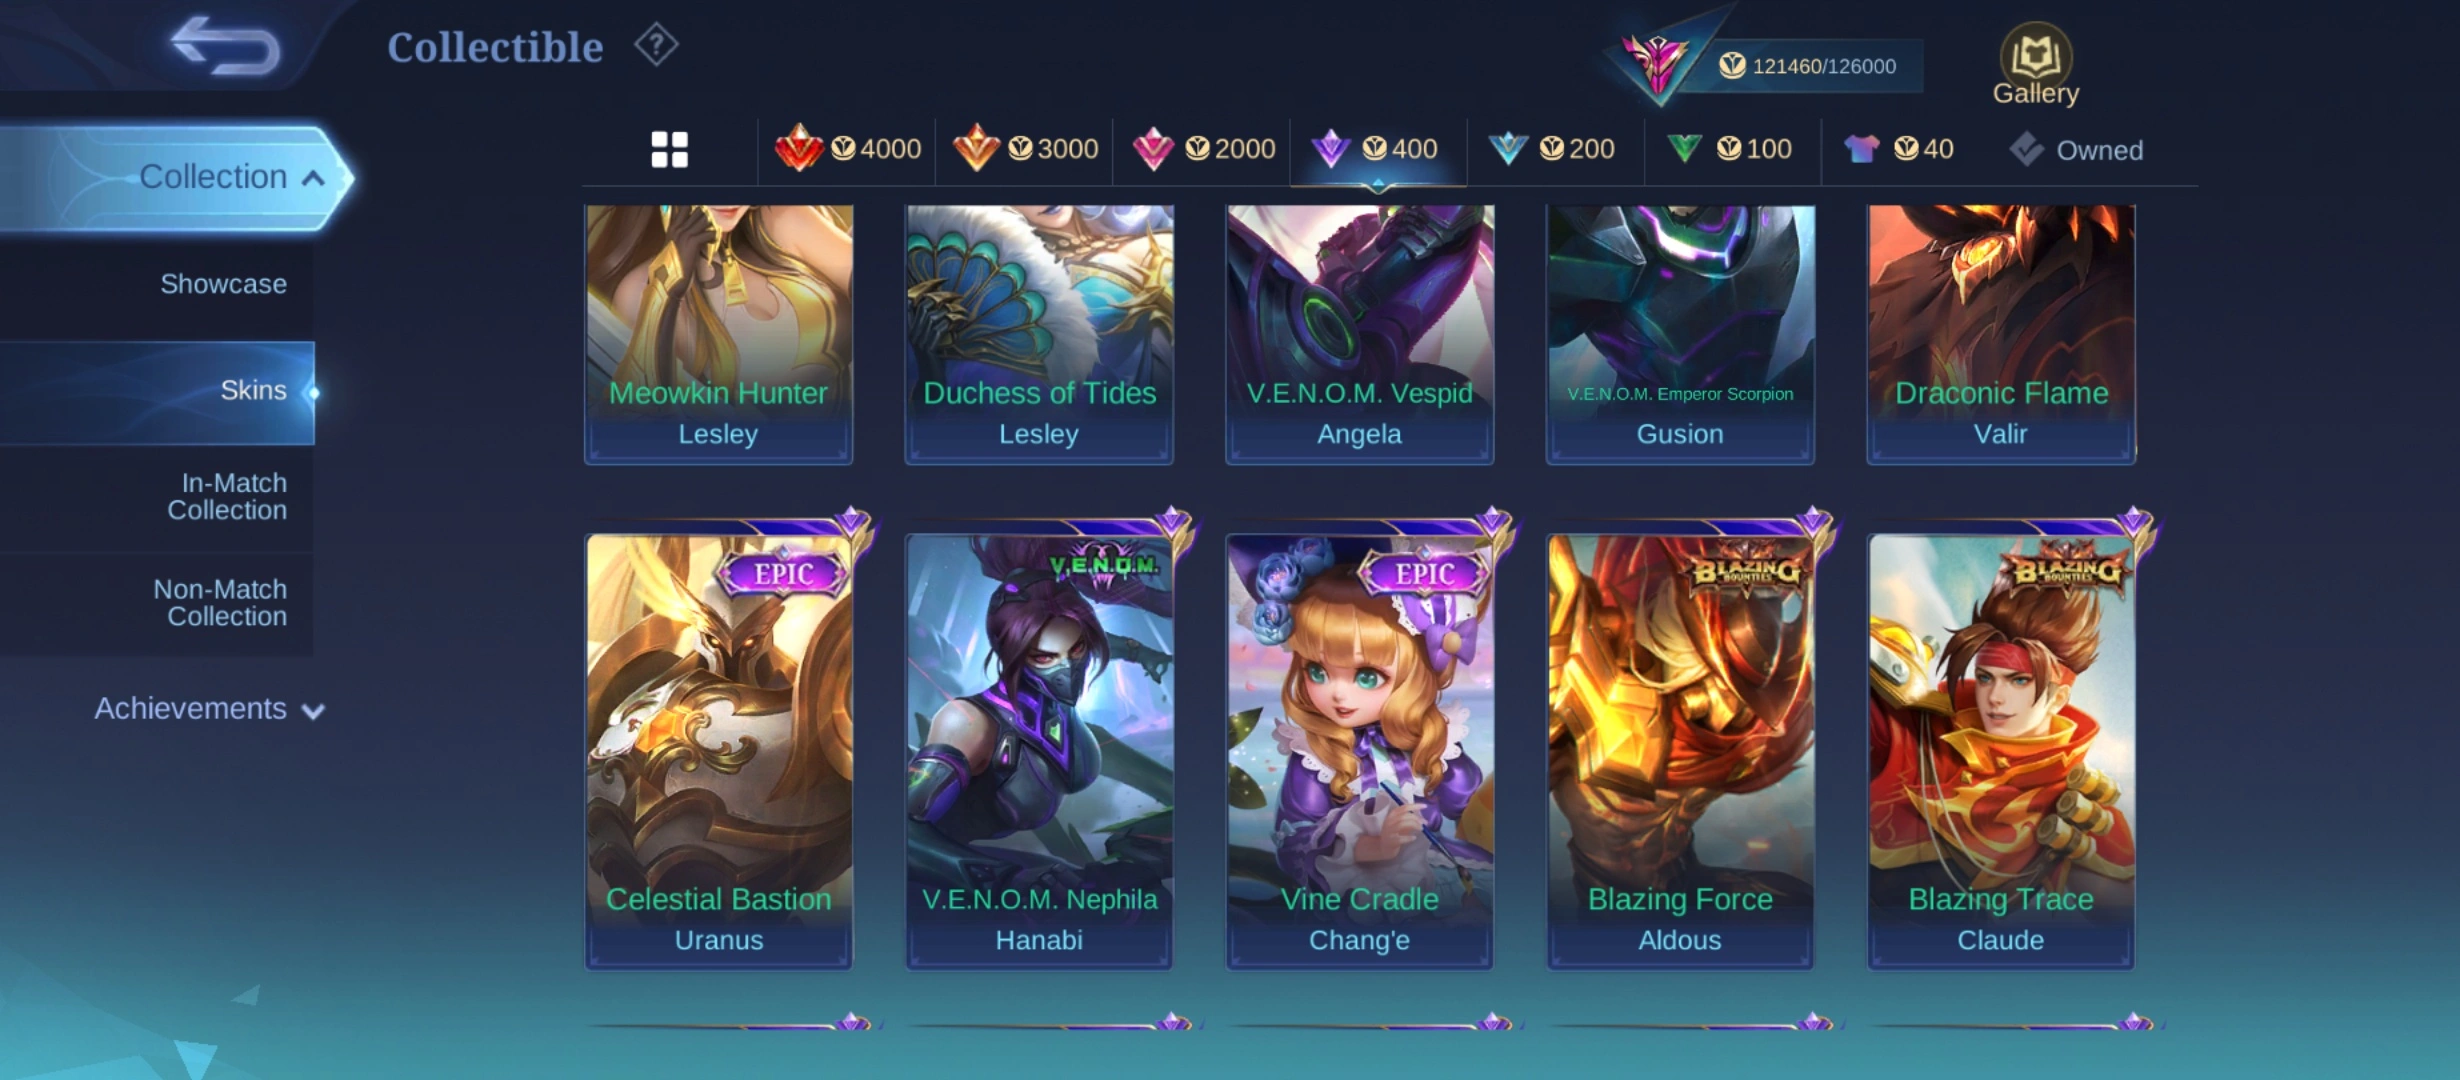2460x1080 pixels.
Task: Open the Collectible help question mark
Action: point(656,45)
